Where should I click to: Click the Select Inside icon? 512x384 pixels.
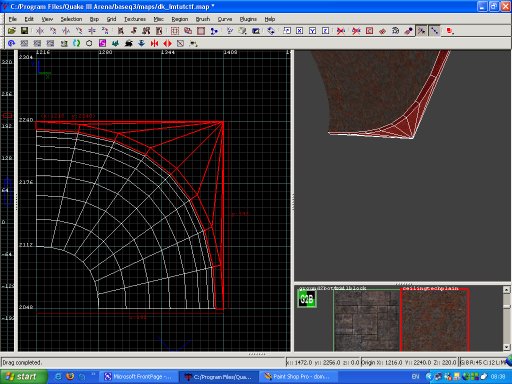tap(159, 31)
